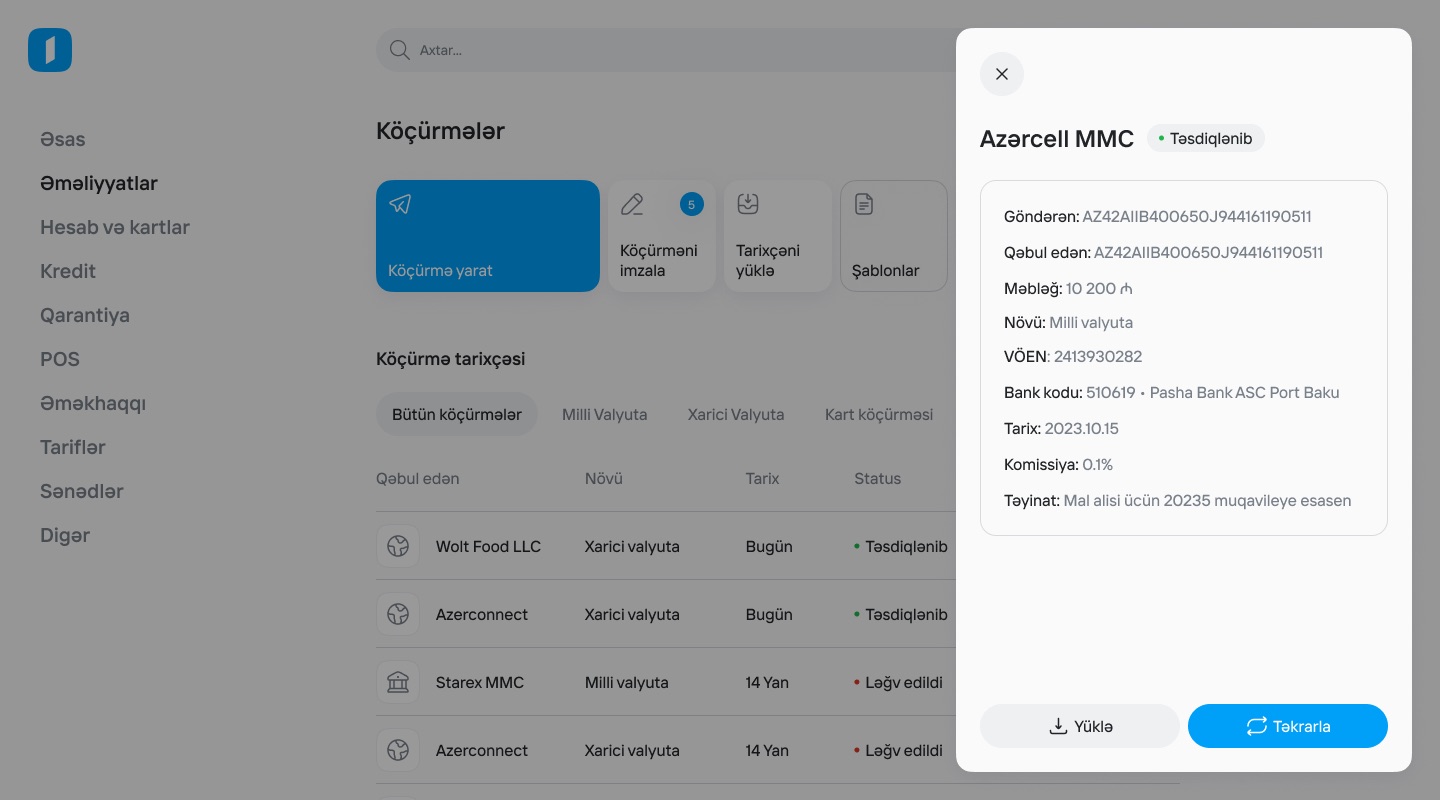The image size is (1440, 800).
Task: Click the Starex MMC recipient name
Action: pos(480,683)
